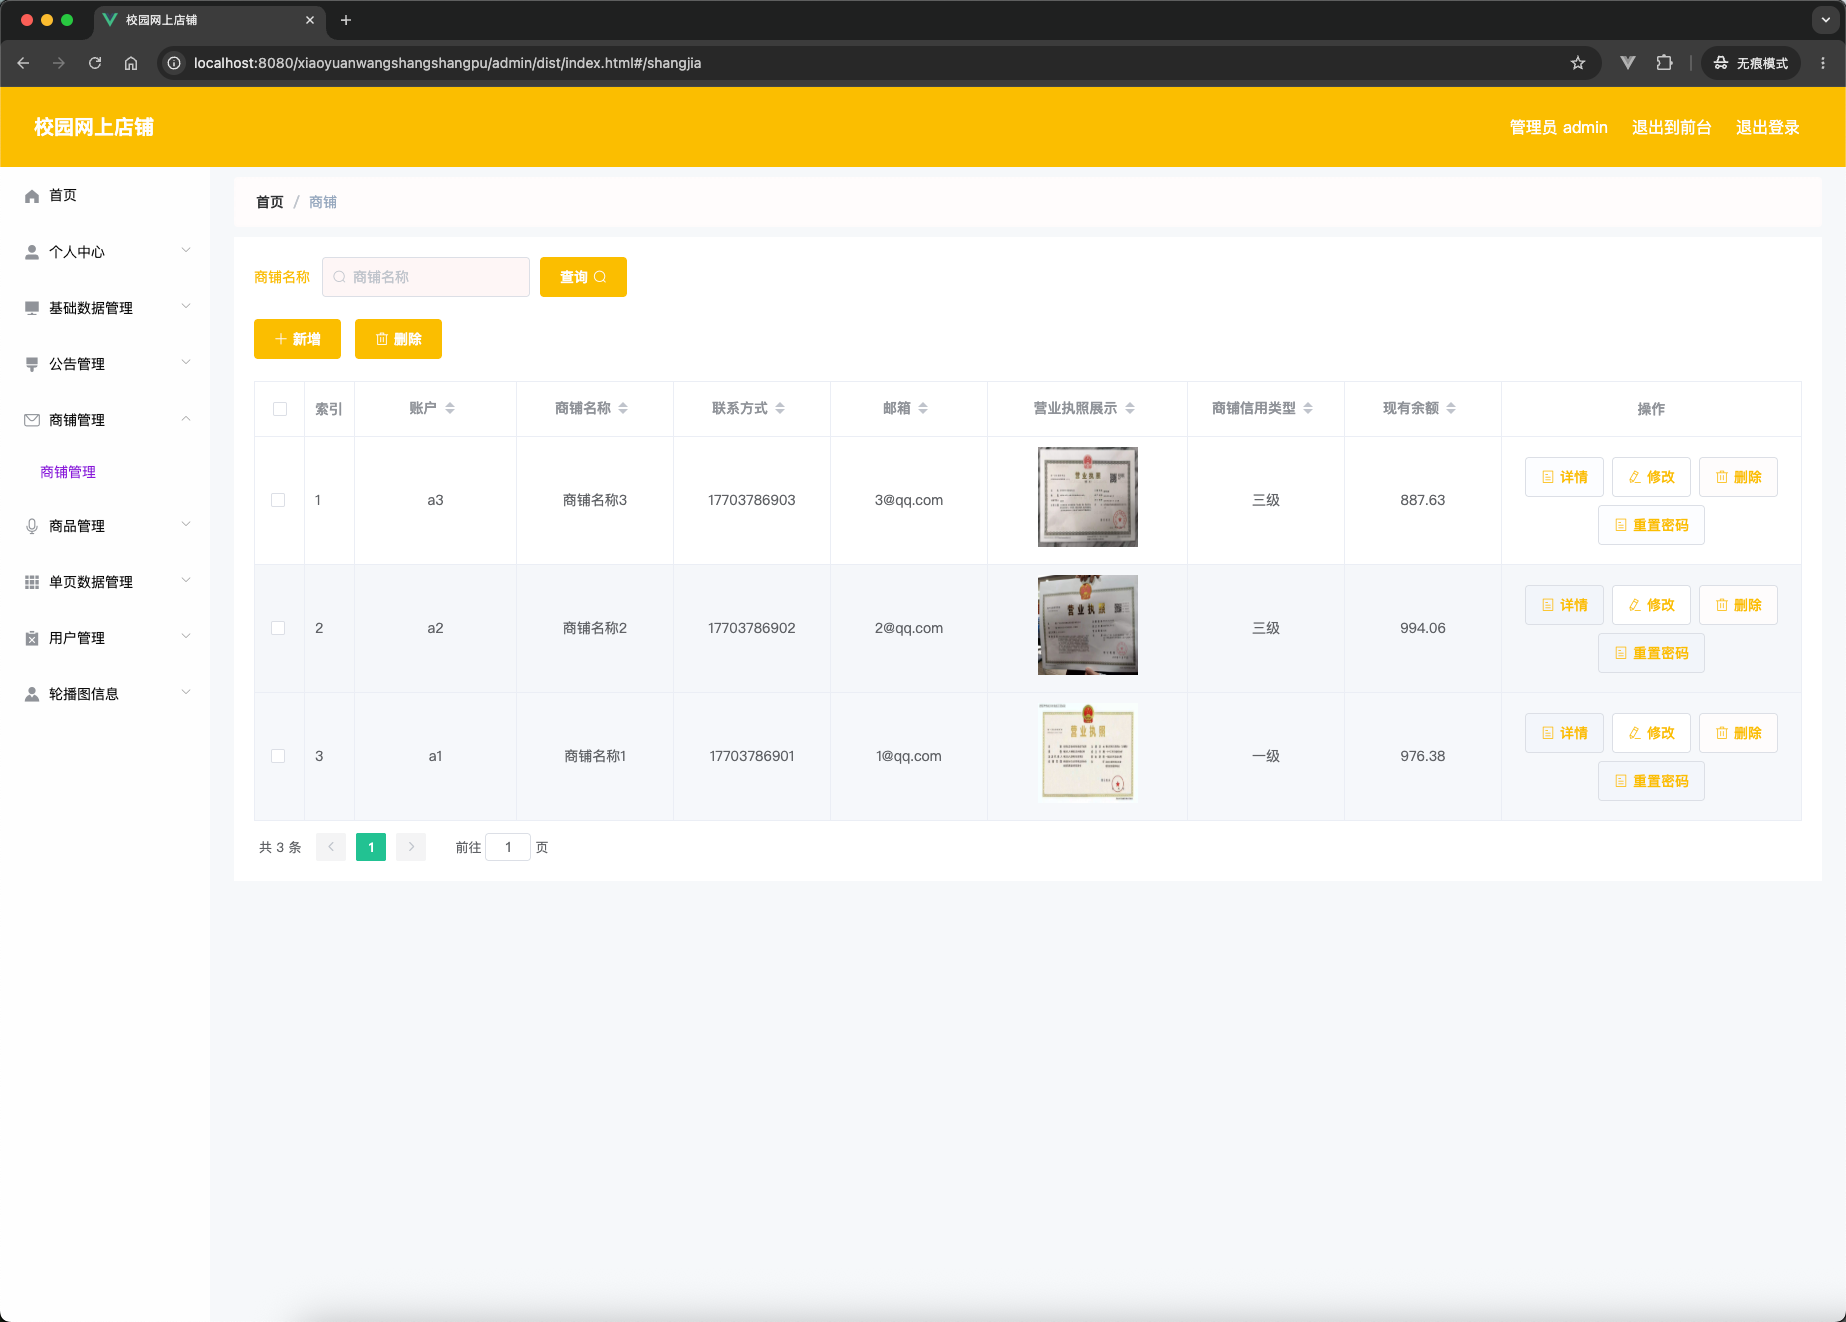Open the browser extensions puzzle icon
The width and height of the screenshot is (1846, 1322).
[1664, 63]
